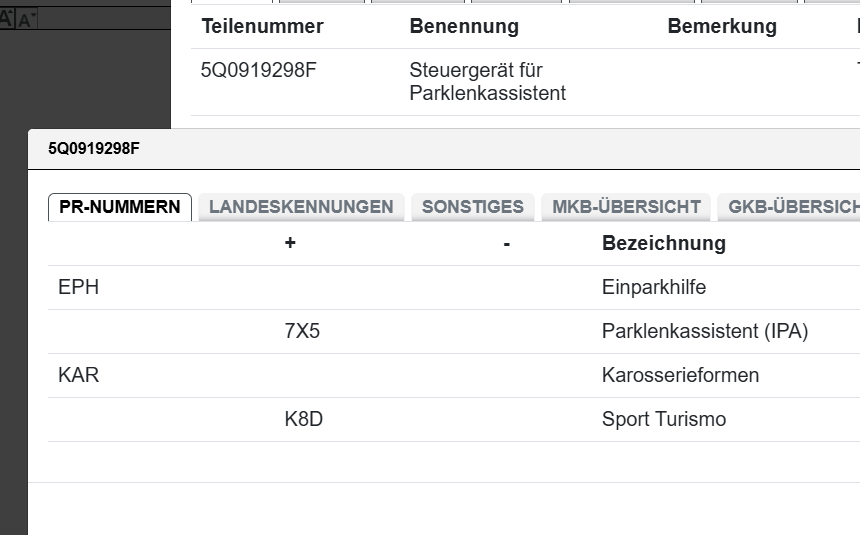Viewport: 860px width, 535px height.
Task: Click PR number K8D
Action: [x=304, y=419]
